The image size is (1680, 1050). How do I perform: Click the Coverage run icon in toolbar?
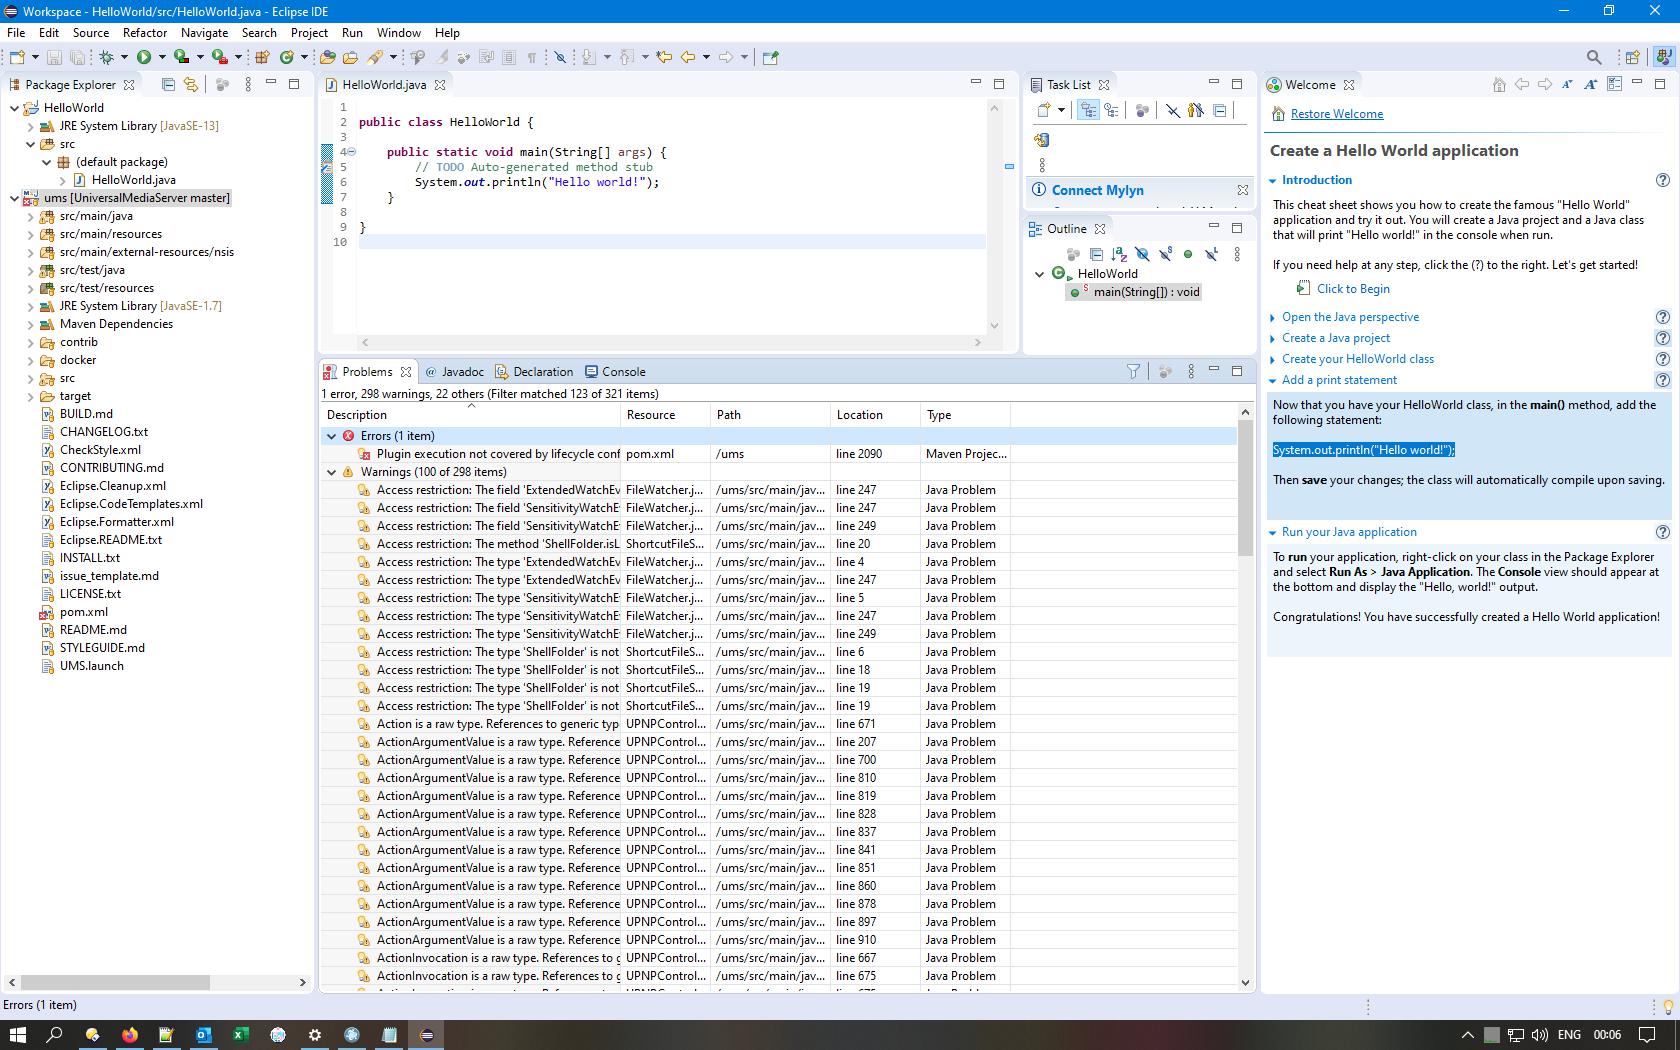click(181, 57)
